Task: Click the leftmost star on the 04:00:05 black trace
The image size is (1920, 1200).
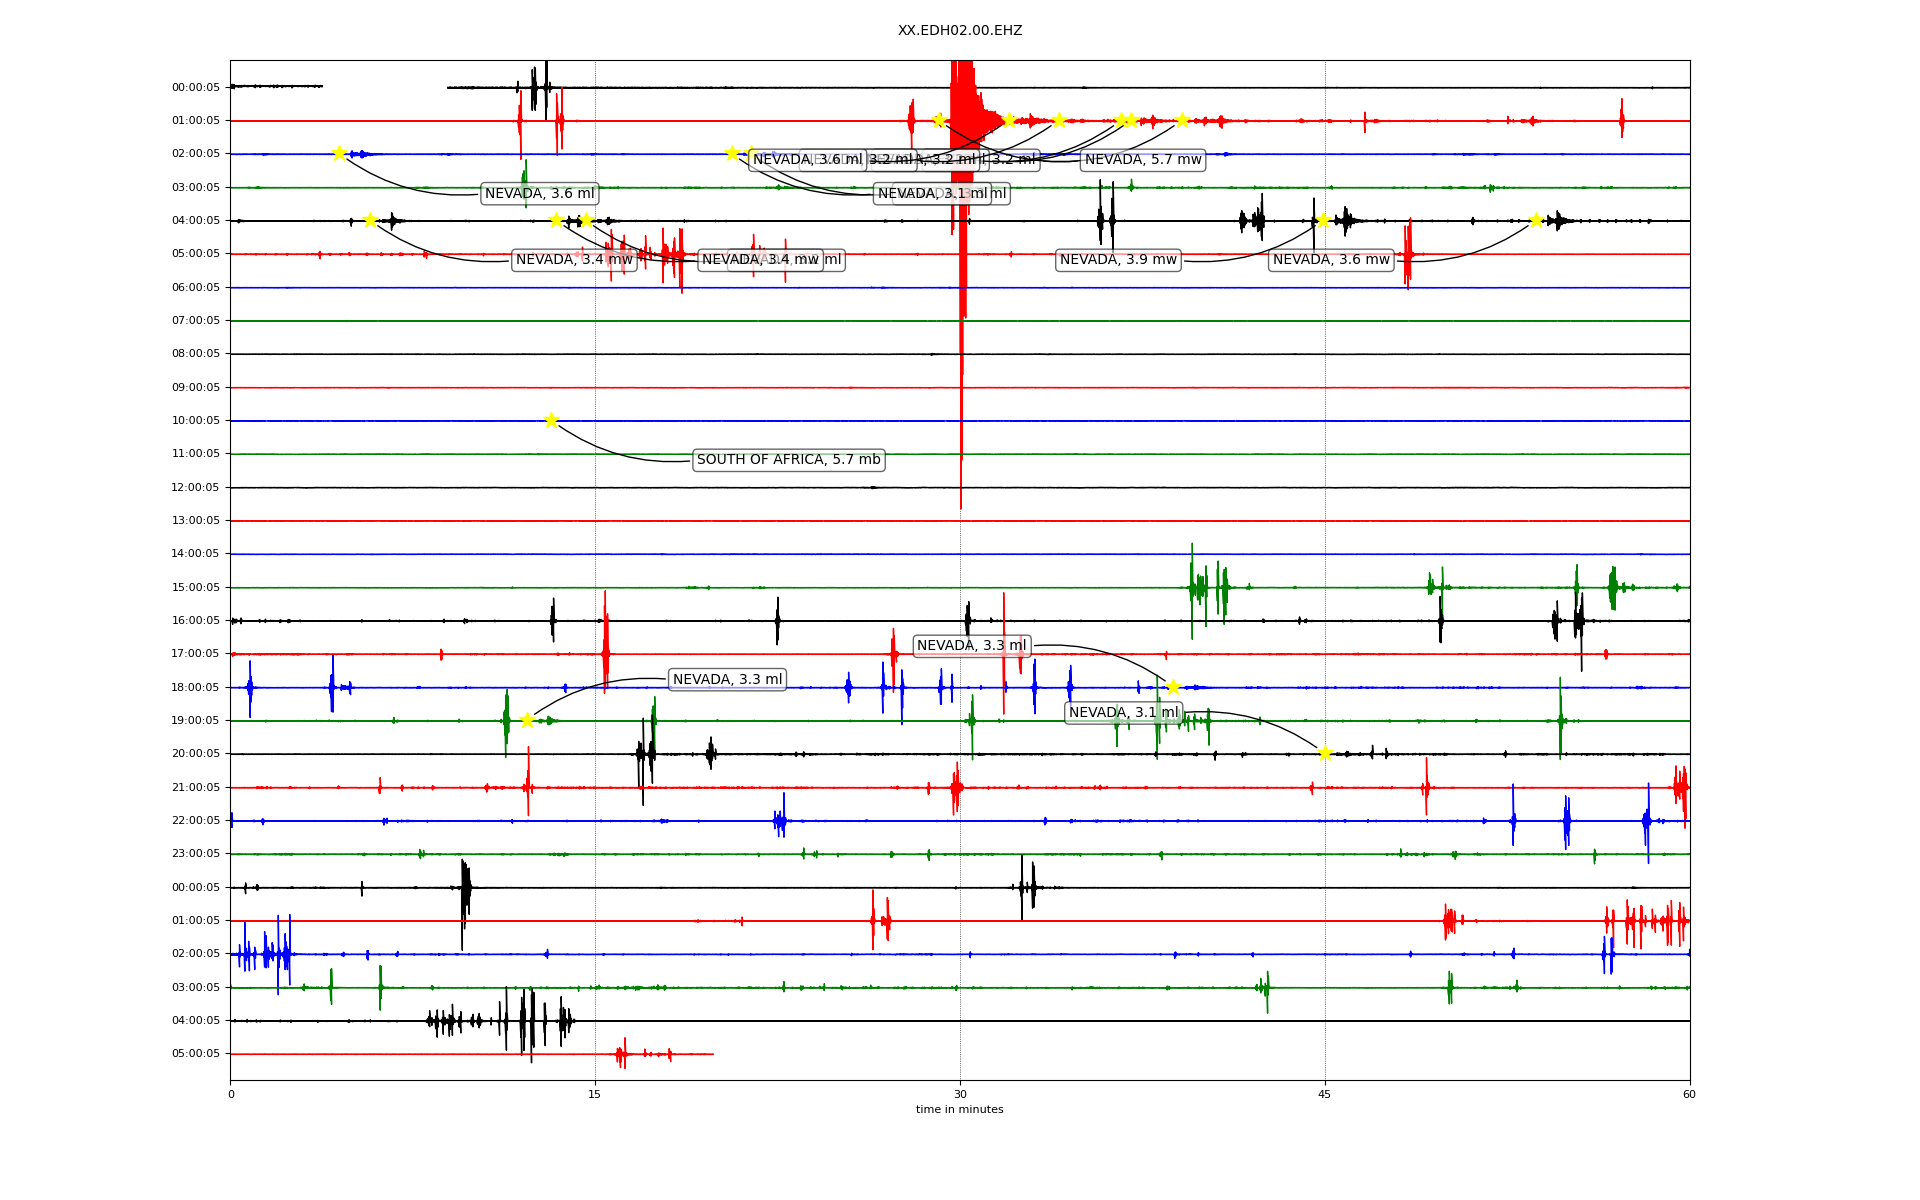Action: click(370, 220)
